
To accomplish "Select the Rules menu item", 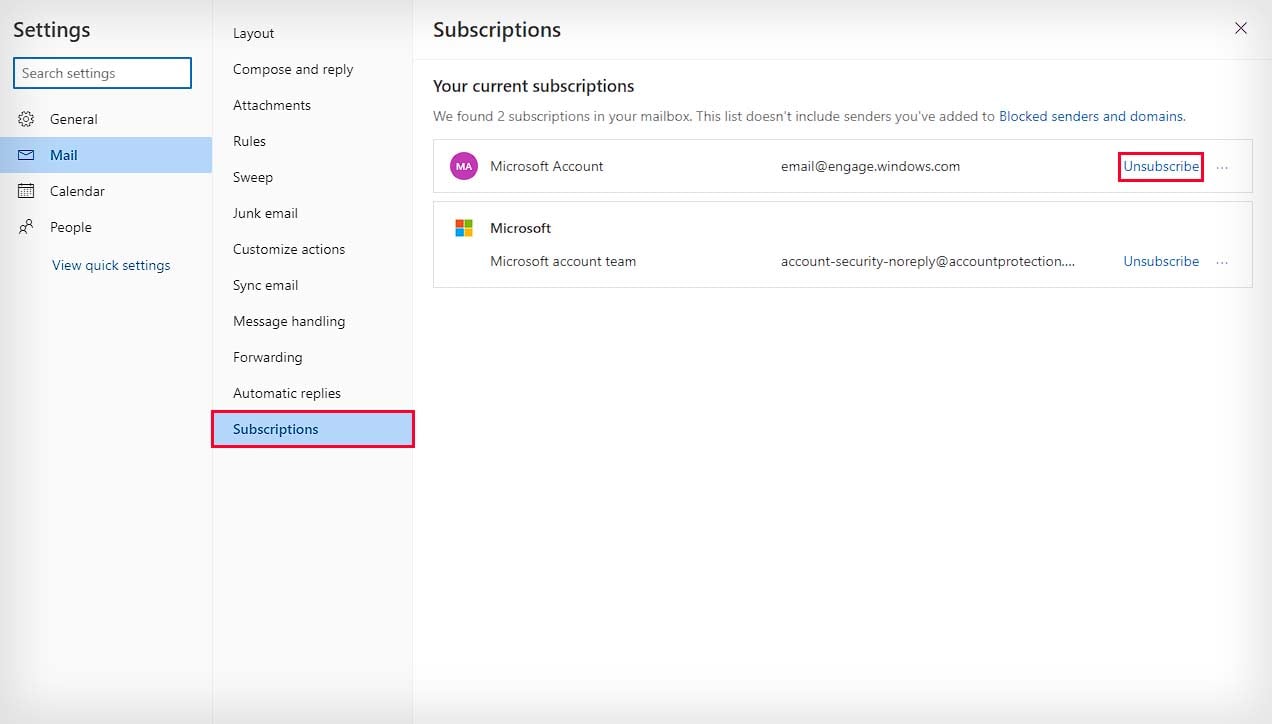I will click(x=249, y=141).
